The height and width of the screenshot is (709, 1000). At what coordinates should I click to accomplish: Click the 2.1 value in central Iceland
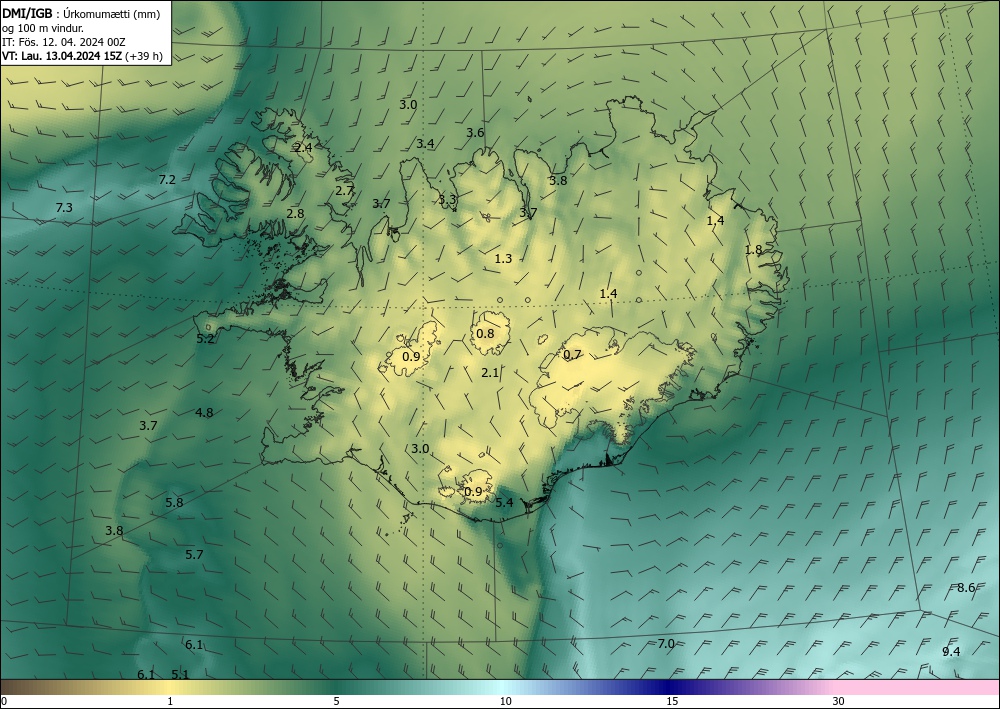[x=490, y=373]
